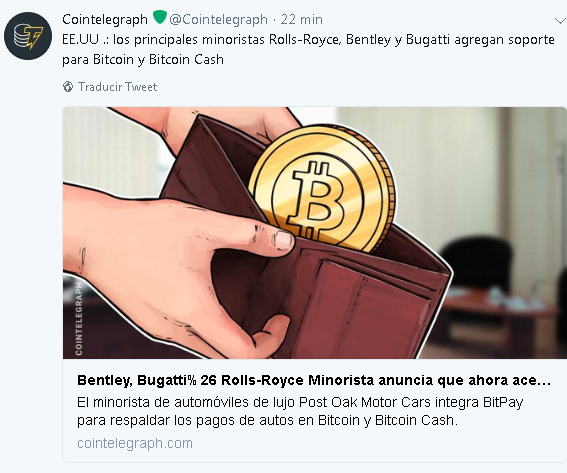Open the @Cointelegraph handle link
Viewport: 567px width, 473px height.
(218, 20)
